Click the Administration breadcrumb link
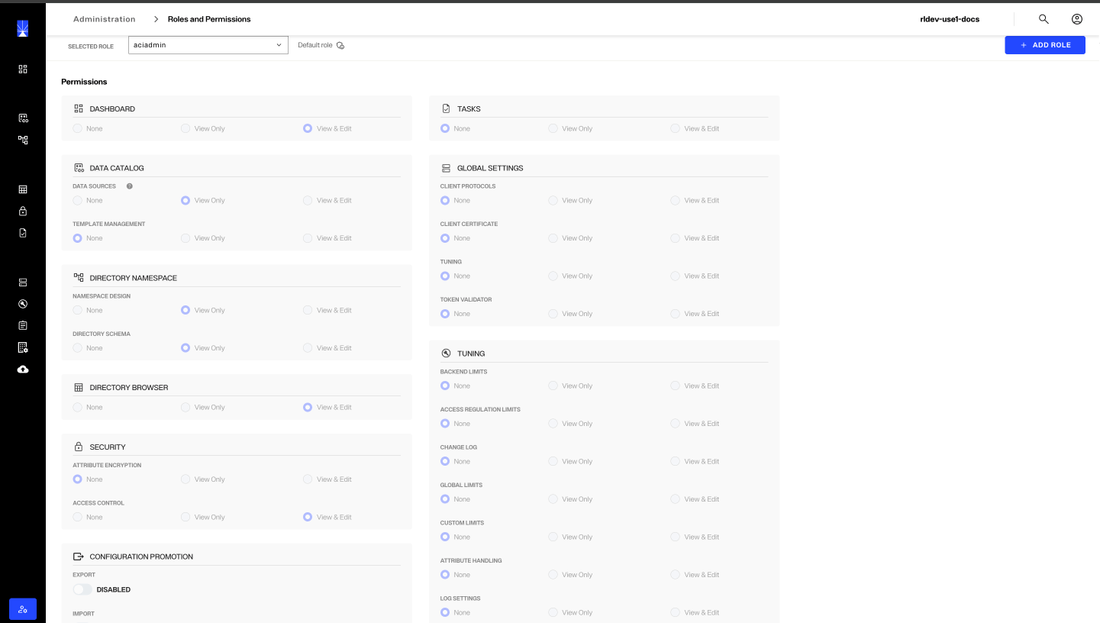 [x=104, y=19]
